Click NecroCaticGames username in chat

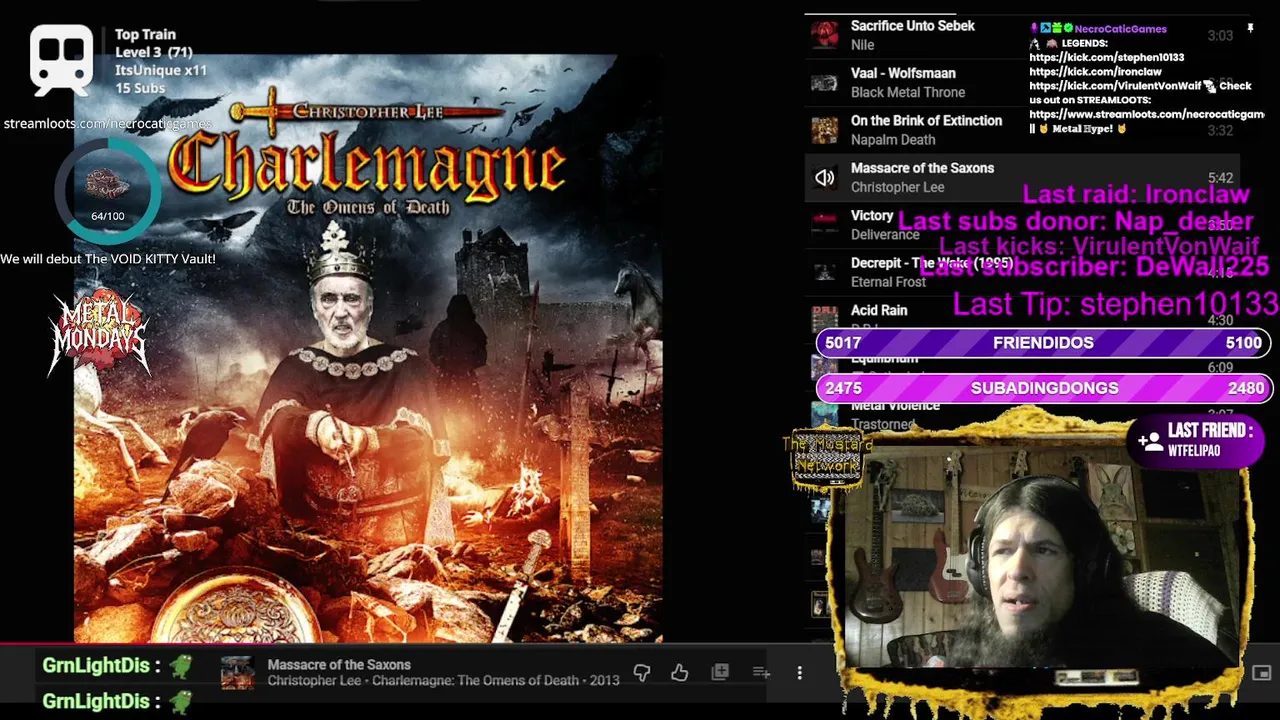click(1120, 29)
